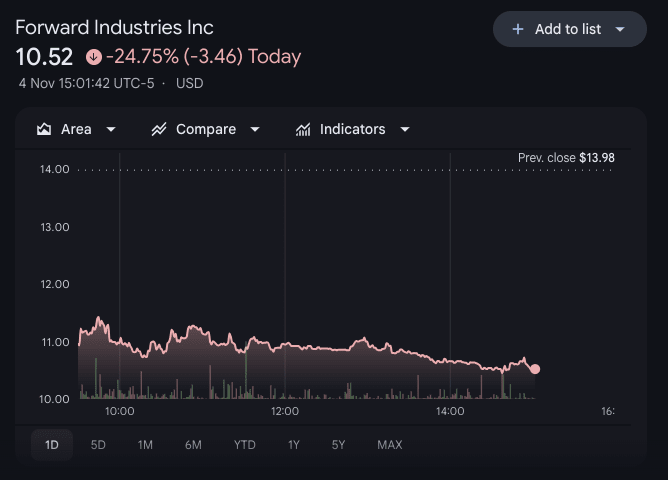
Task: Expand the Area chart type dropdown arrow
Action: [x=111, y=129]
